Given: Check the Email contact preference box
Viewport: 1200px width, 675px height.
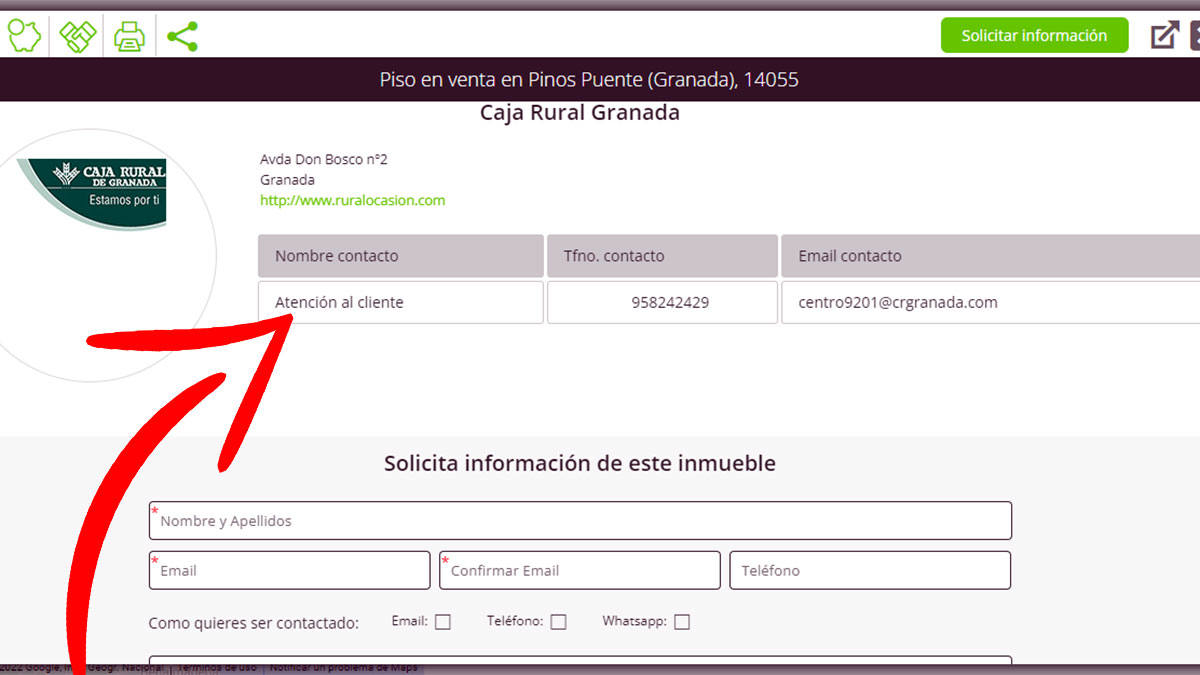Looking at the screenshot, I should (443, 622).
